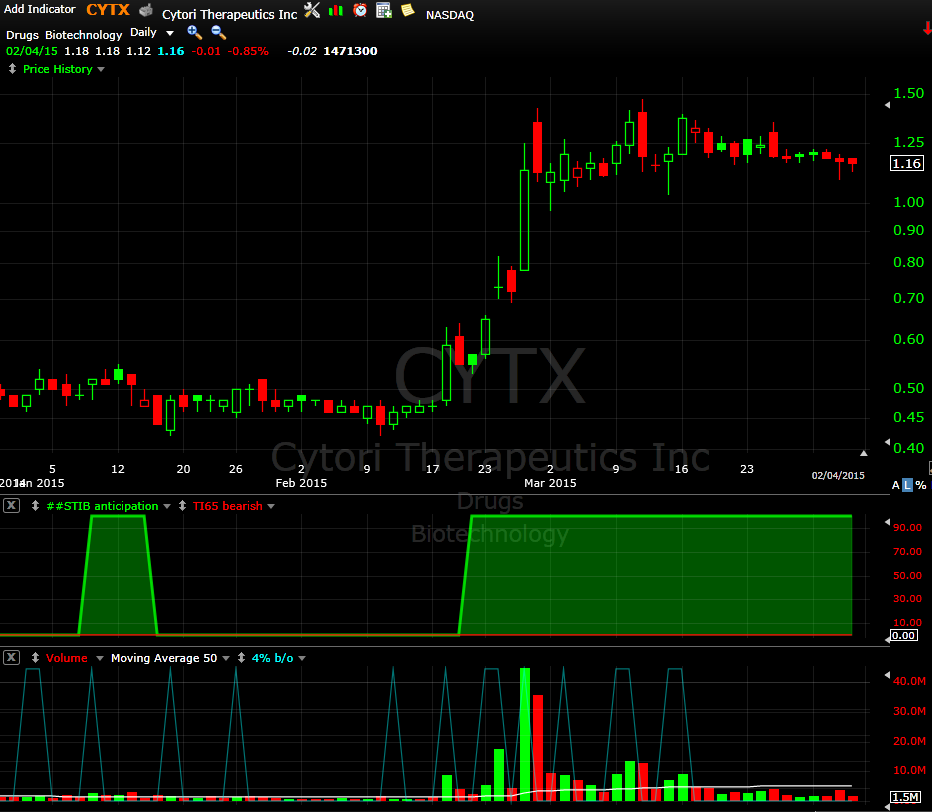Expand the 4% b/o dropdown
This screenshot has height=812, width=932.
click(x=302, y=658)
